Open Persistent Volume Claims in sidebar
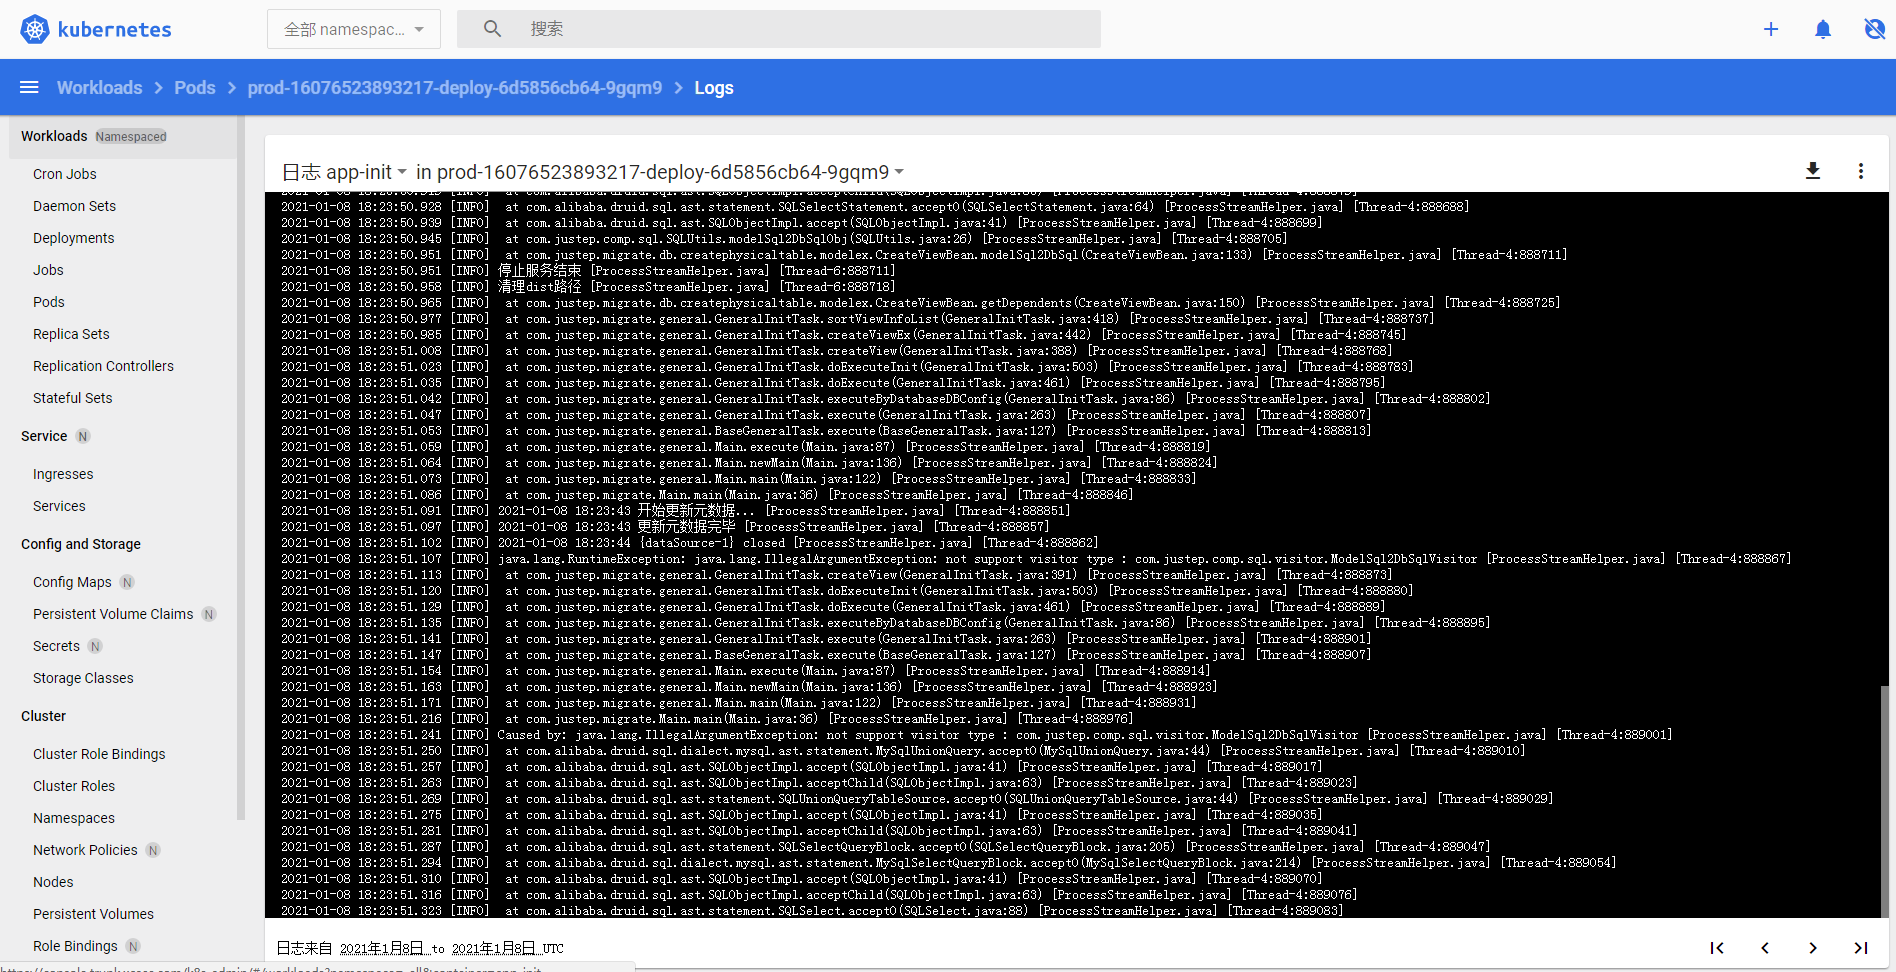The image size is (1896, 972). click(x=113, y=614)
